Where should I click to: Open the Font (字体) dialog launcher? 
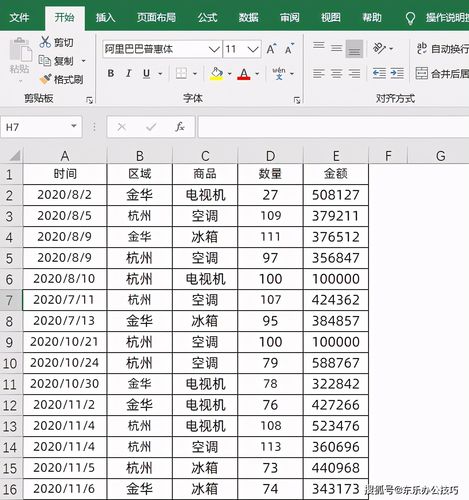(297, 100)
